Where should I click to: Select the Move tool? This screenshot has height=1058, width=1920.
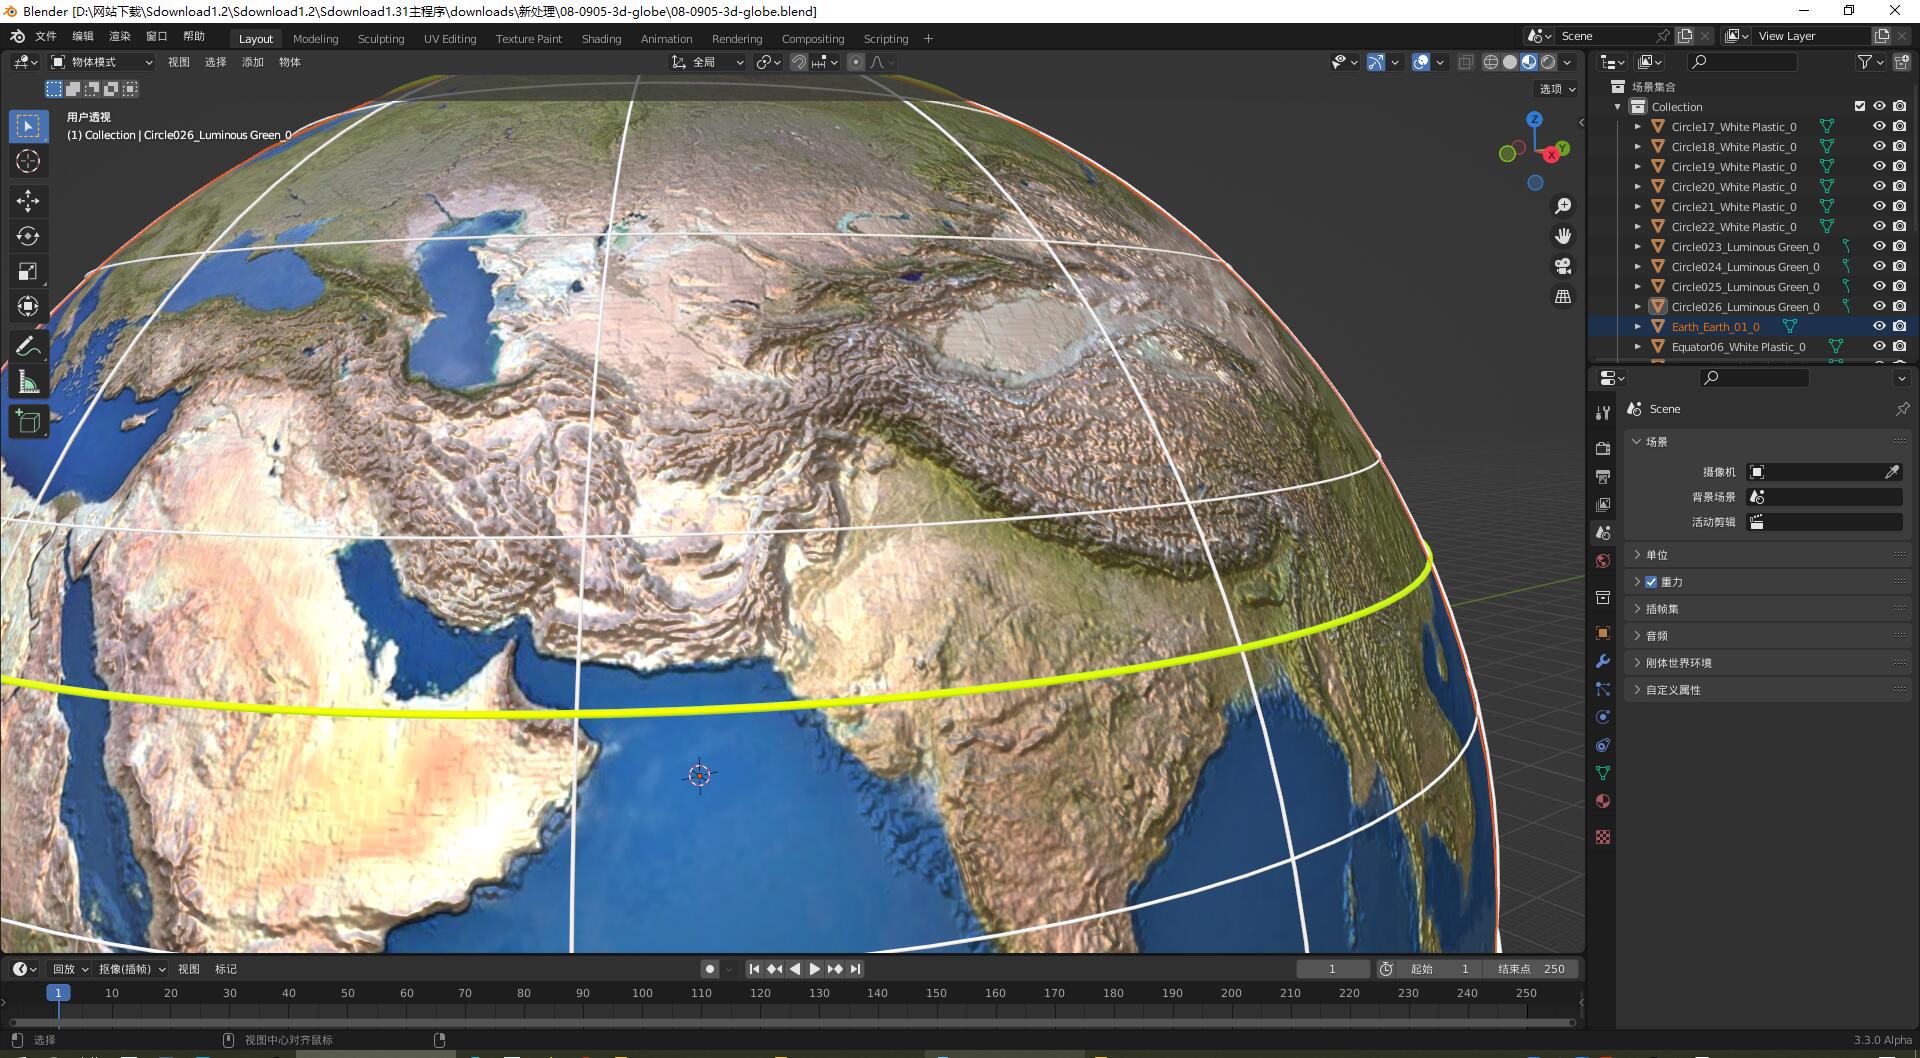click(x=28, y=201)
